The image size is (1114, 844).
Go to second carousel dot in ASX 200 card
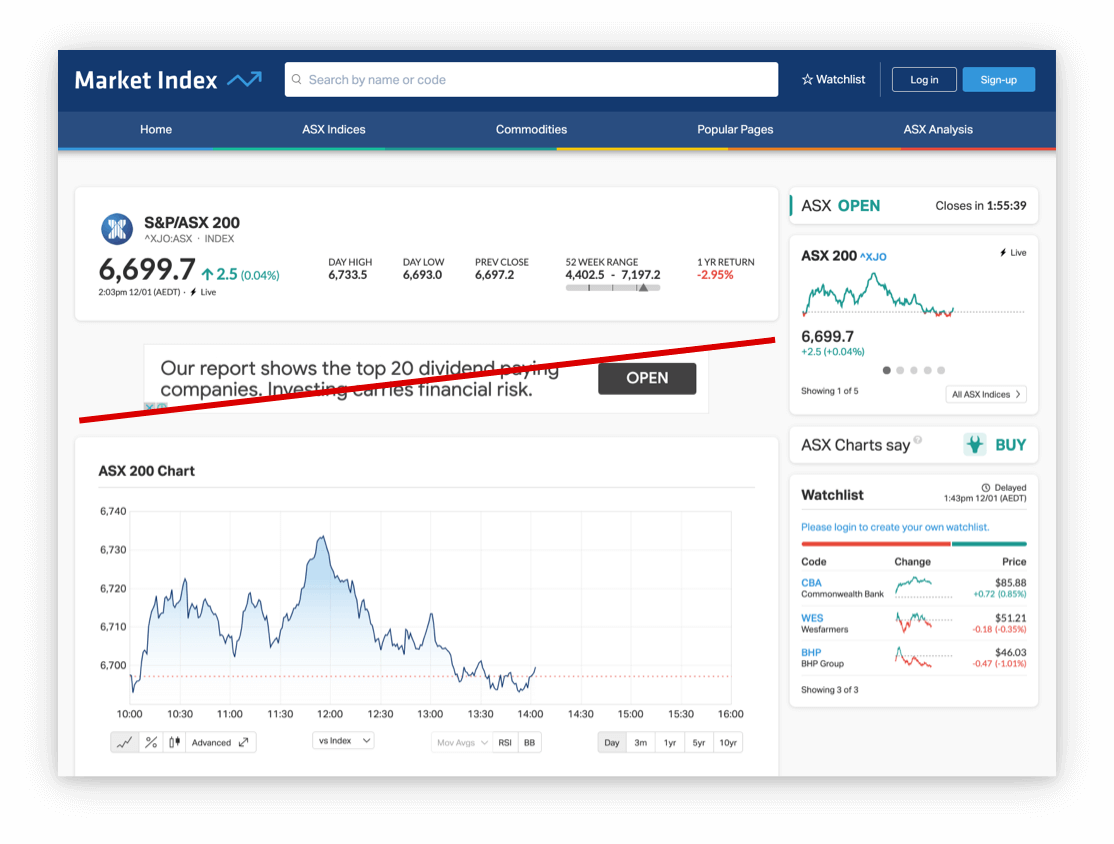tap(900, 370)
